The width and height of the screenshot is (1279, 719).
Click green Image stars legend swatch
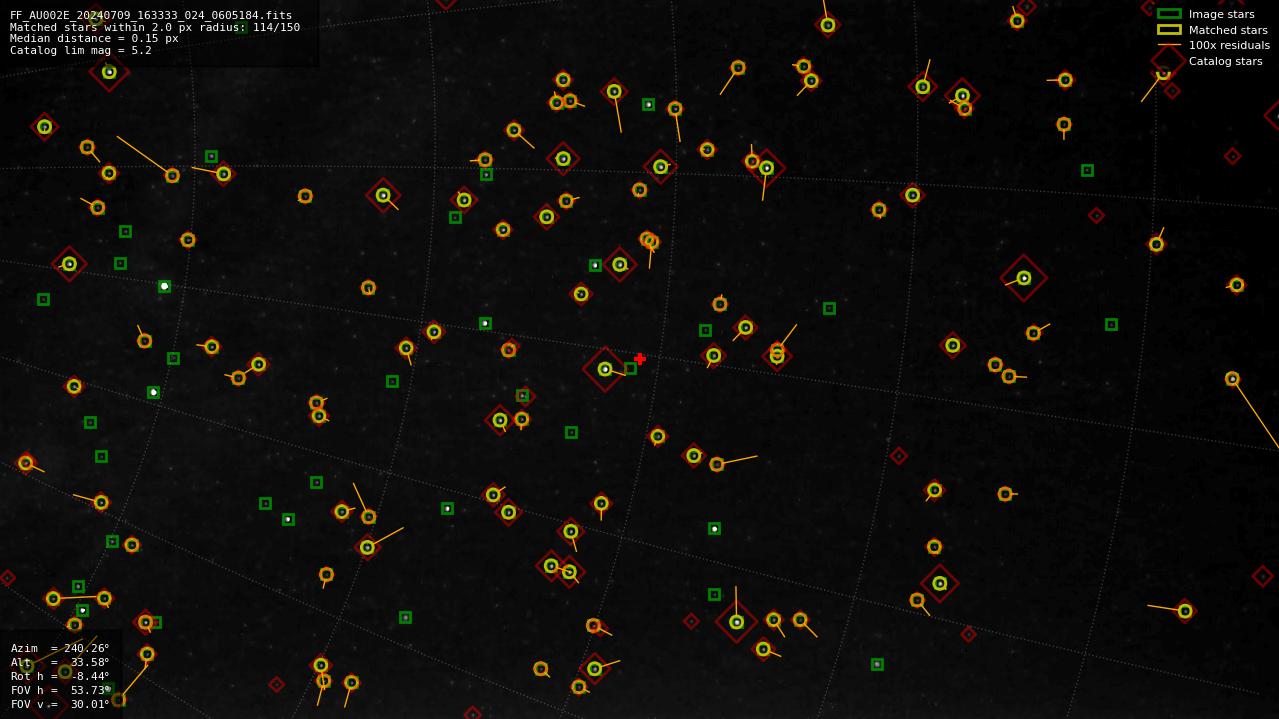[1169, 14]
